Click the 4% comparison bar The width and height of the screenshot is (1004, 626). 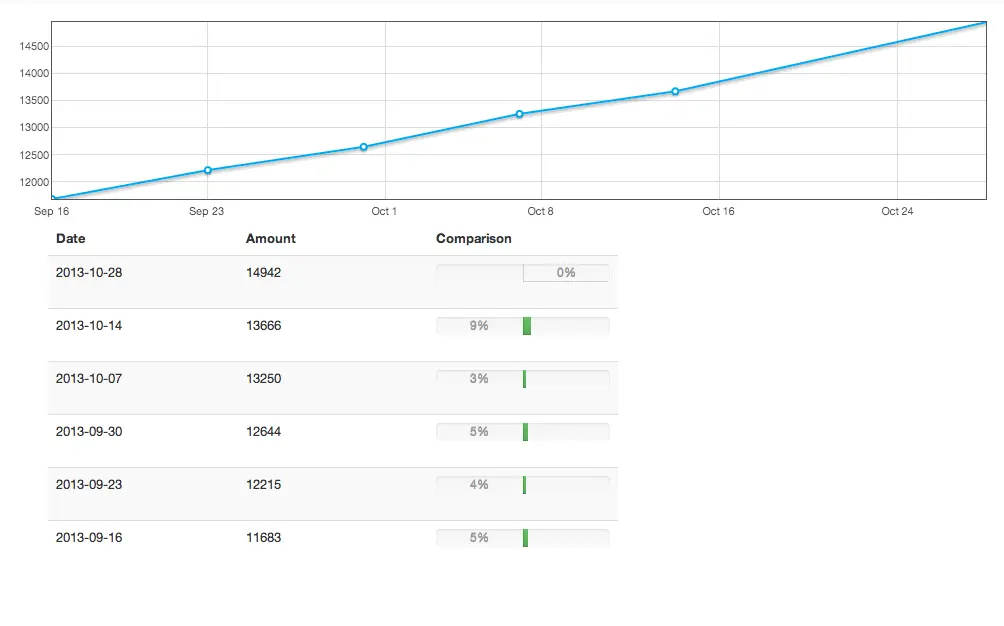tap(522, 484)
